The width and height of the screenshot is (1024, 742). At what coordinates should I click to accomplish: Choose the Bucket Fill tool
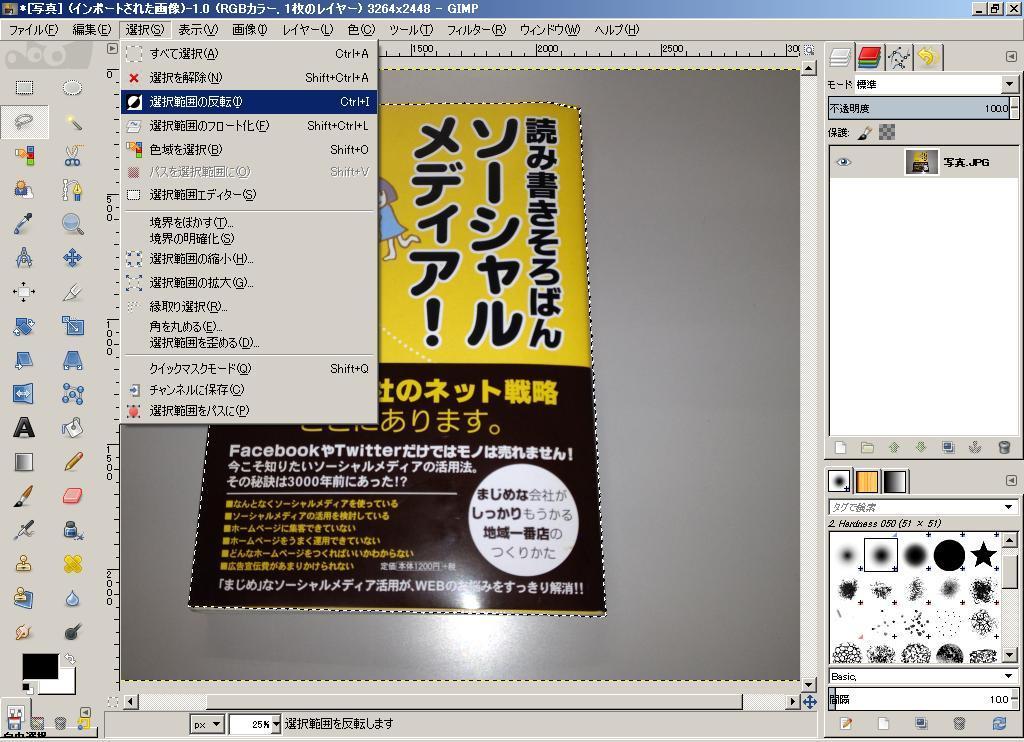point(72,428)
